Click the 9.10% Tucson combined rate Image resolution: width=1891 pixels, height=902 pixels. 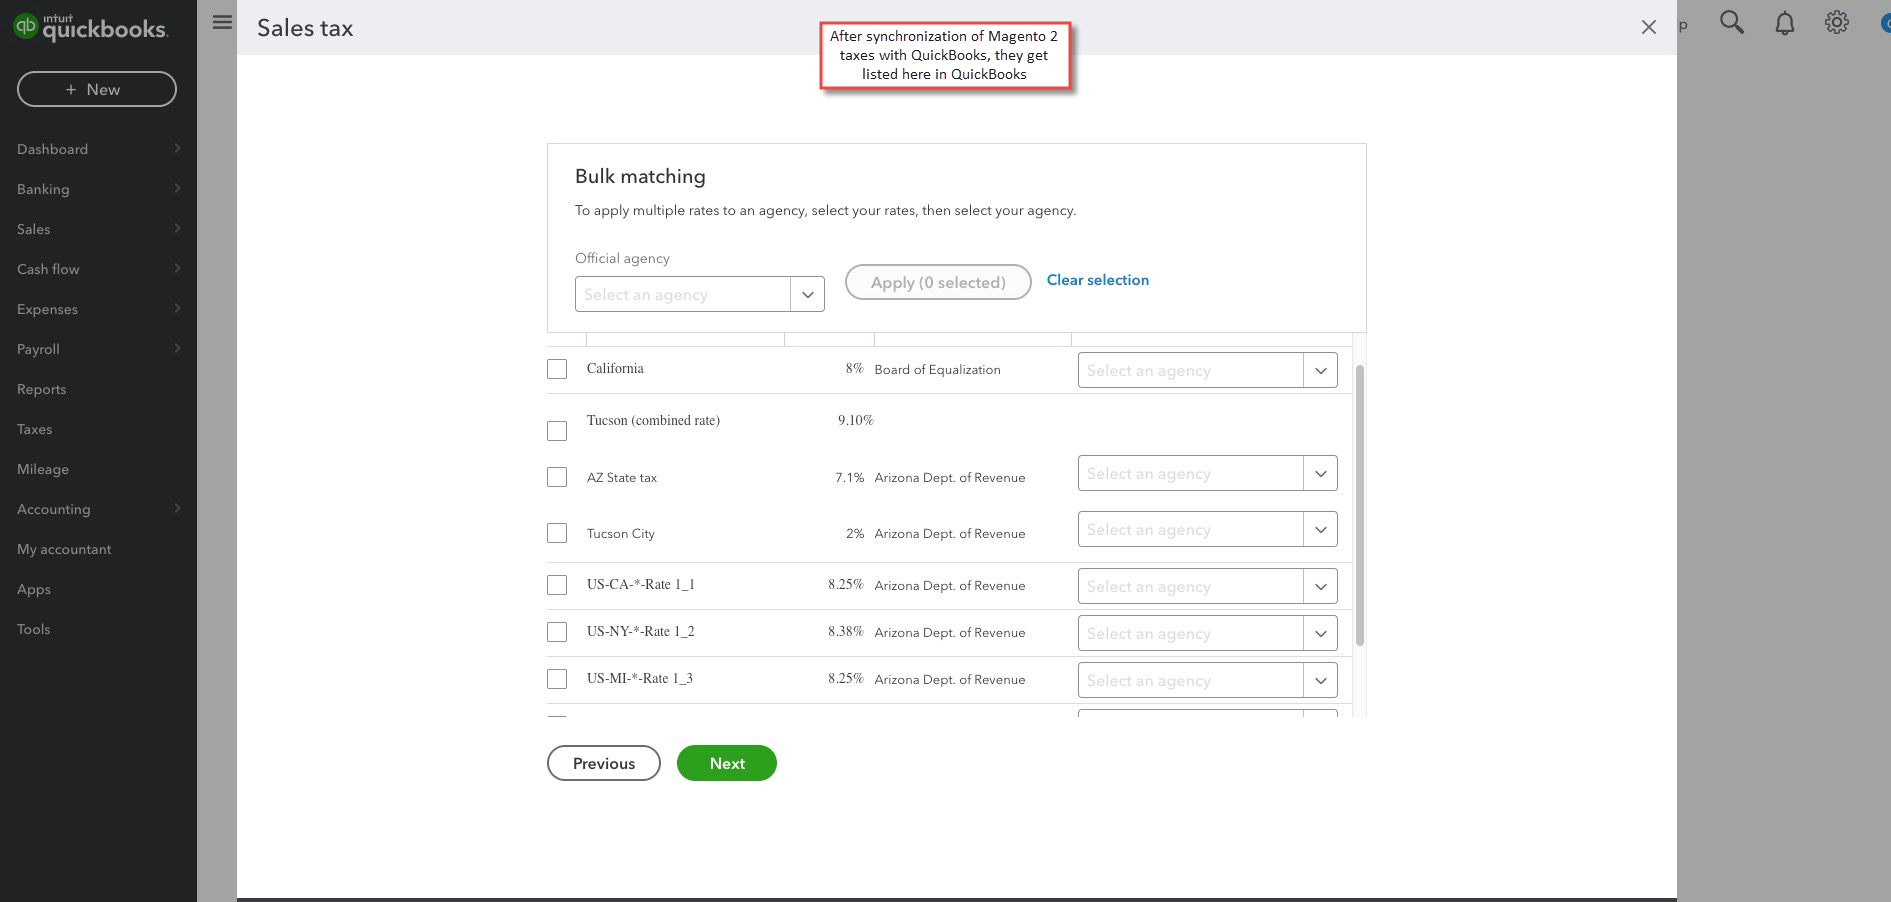855,420
